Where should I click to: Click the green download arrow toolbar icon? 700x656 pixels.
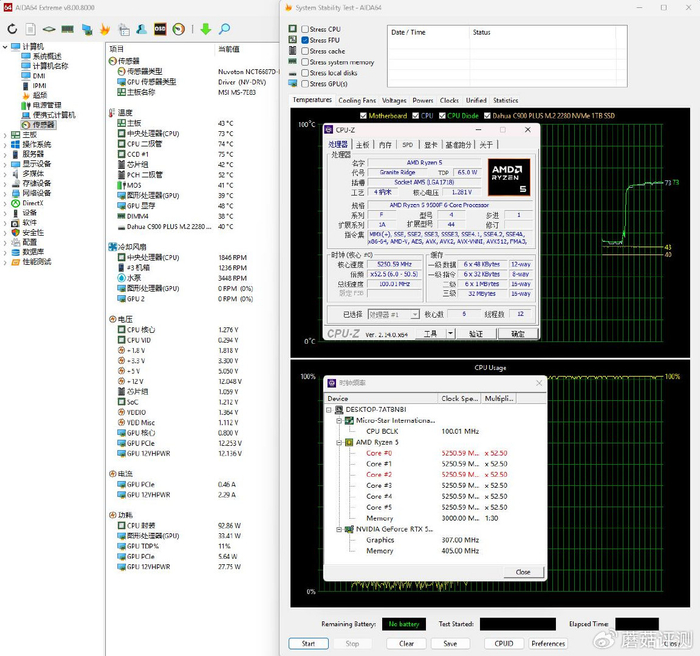coord(205,29)
